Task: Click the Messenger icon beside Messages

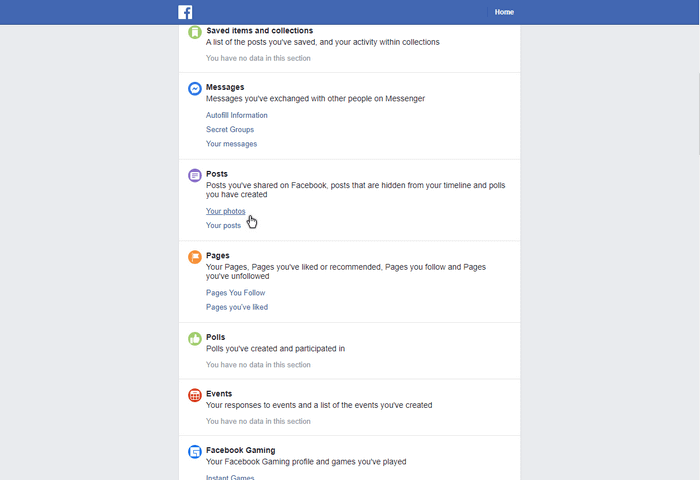Action: coord(195,88)
